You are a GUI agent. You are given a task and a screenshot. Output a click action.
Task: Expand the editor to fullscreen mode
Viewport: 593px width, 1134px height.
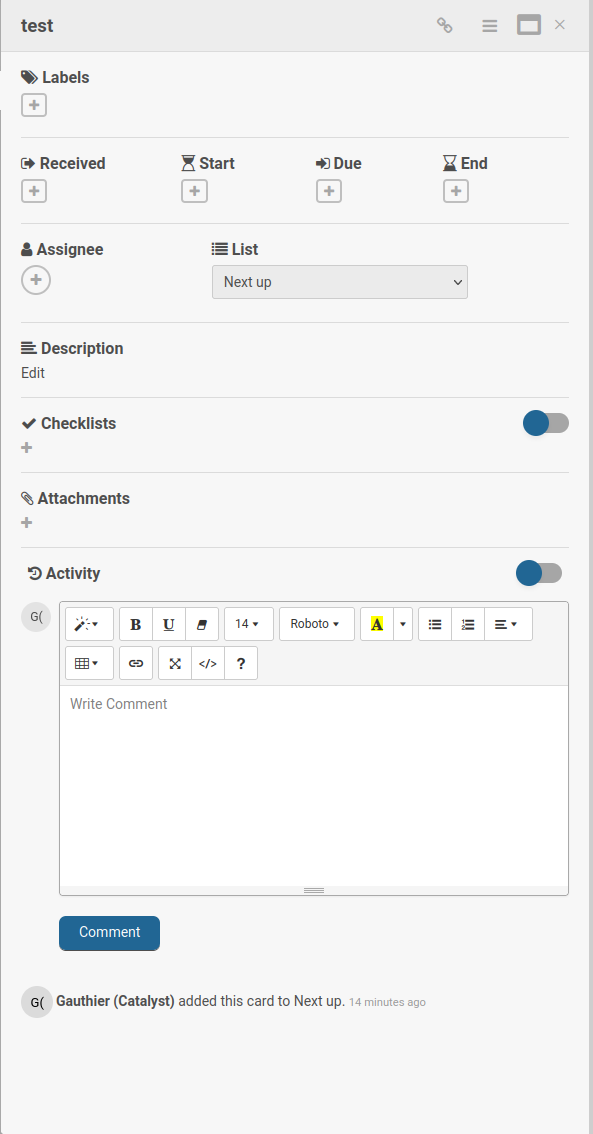click(174, 662)
